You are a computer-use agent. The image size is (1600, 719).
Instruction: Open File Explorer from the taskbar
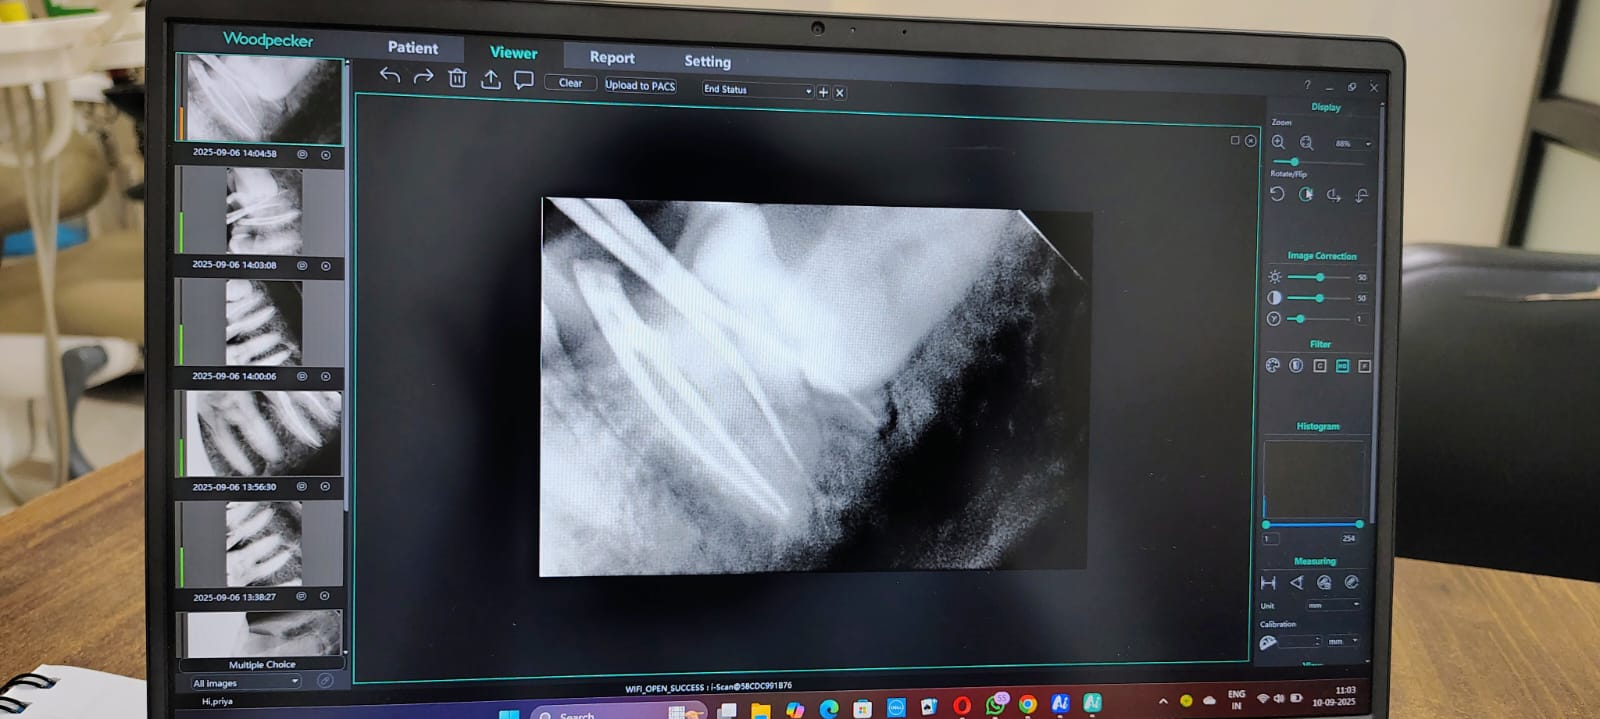(761, 711)
